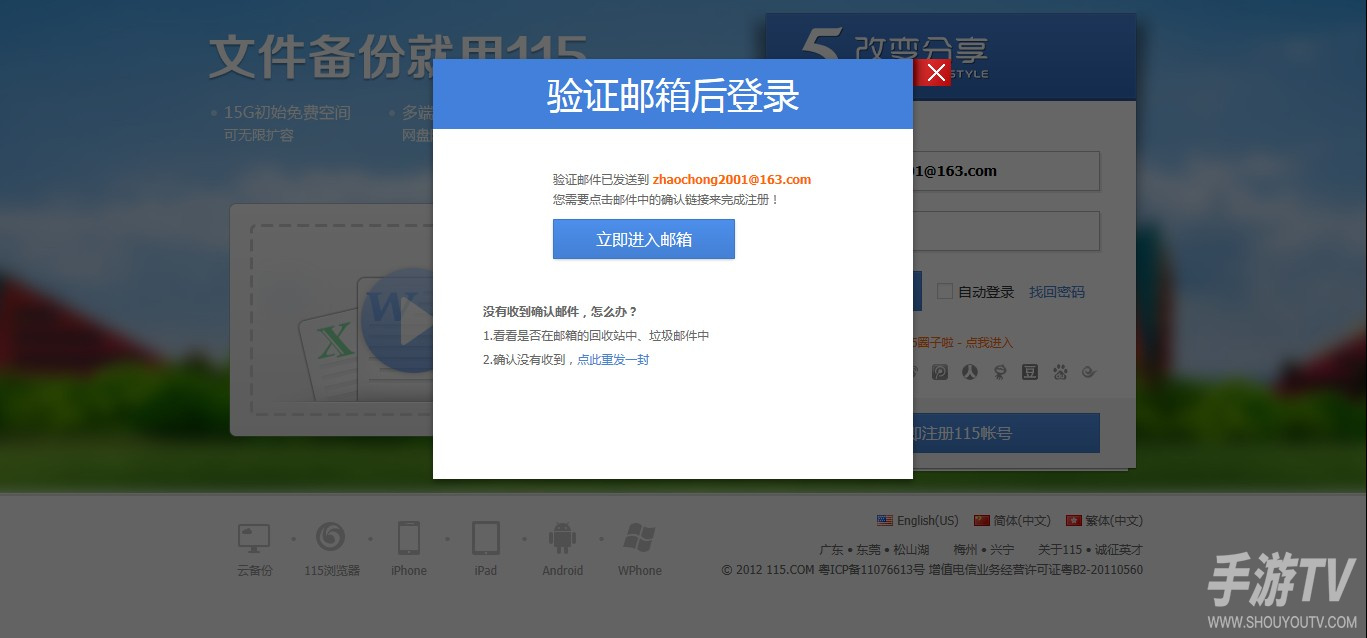
Task: Click the 115 改变分享 logo
Action: tap(895, 55)
